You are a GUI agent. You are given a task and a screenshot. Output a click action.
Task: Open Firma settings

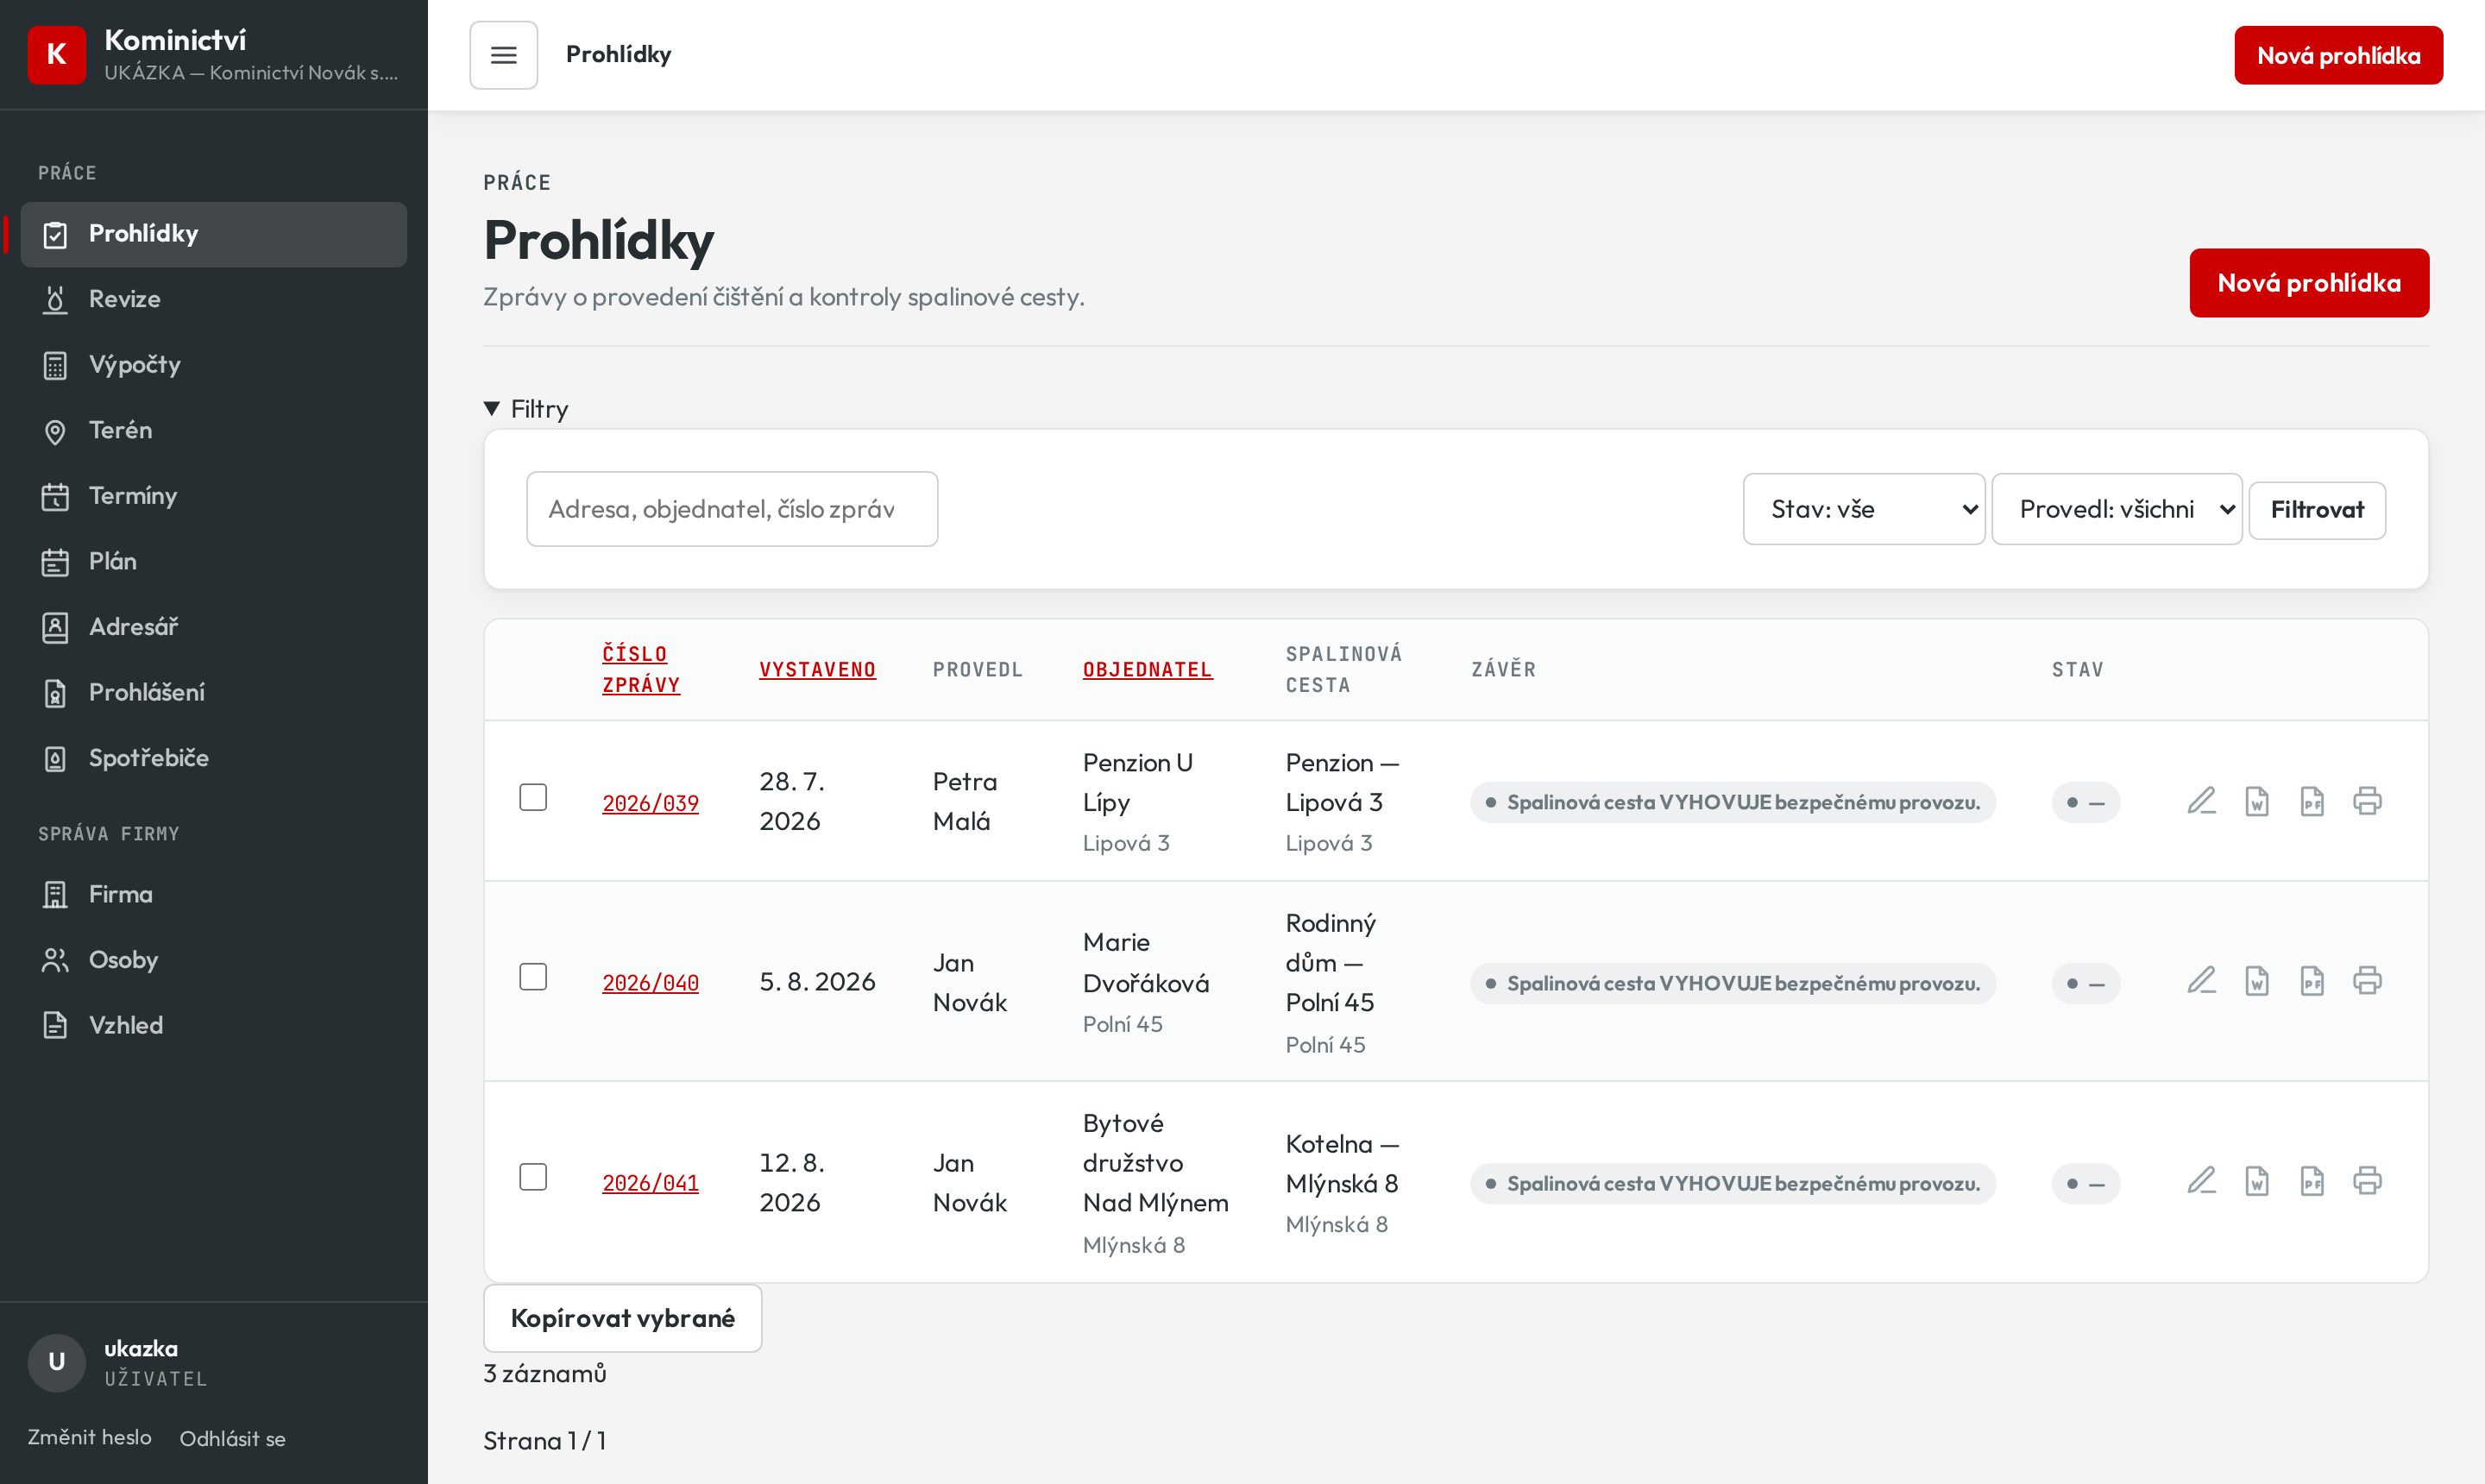[x=214, y=894]
